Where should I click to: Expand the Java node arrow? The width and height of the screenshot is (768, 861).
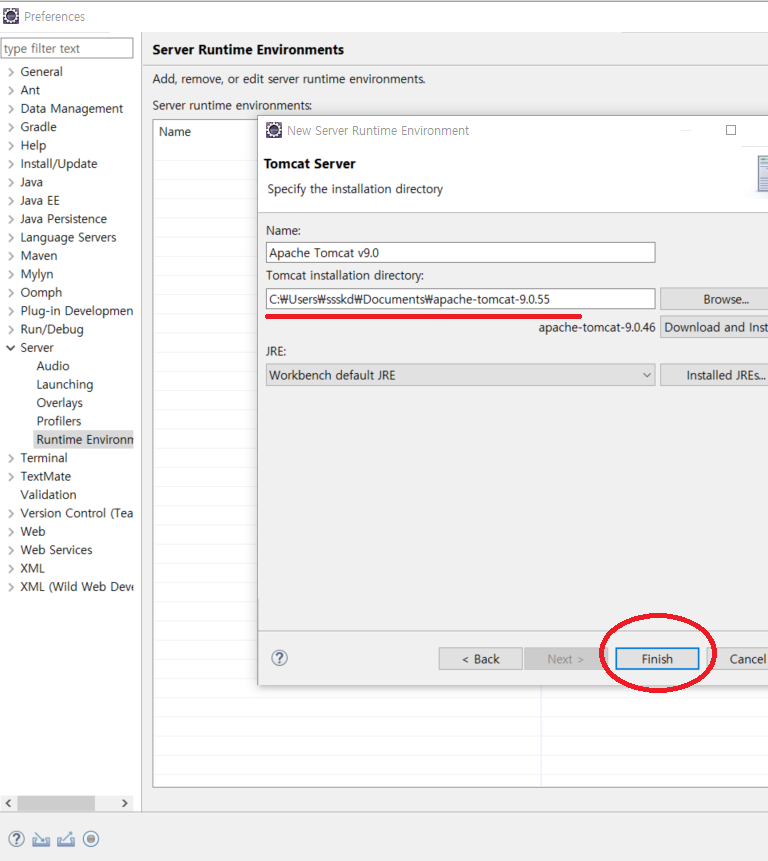click(10, 182)
